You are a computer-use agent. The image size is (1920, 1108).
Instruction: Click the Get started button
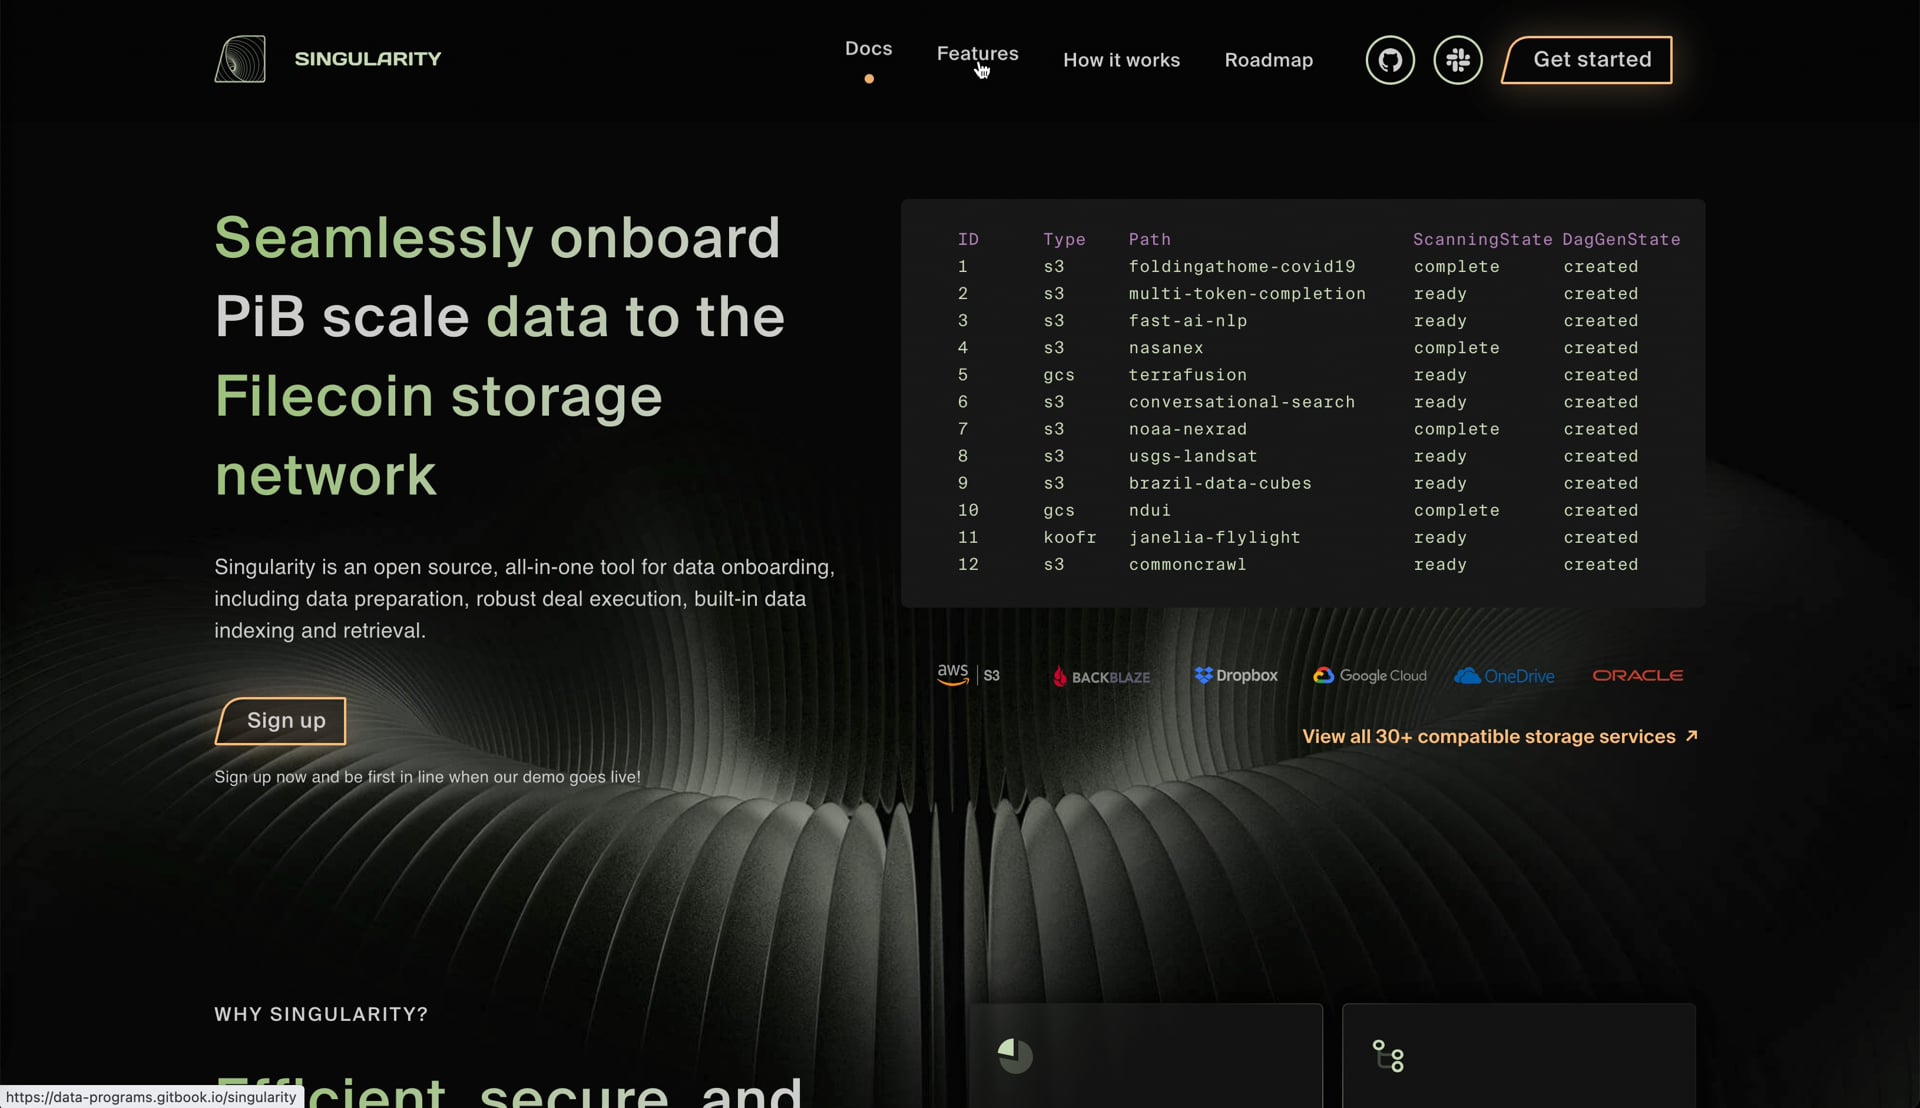click(x=1587, y=60)
